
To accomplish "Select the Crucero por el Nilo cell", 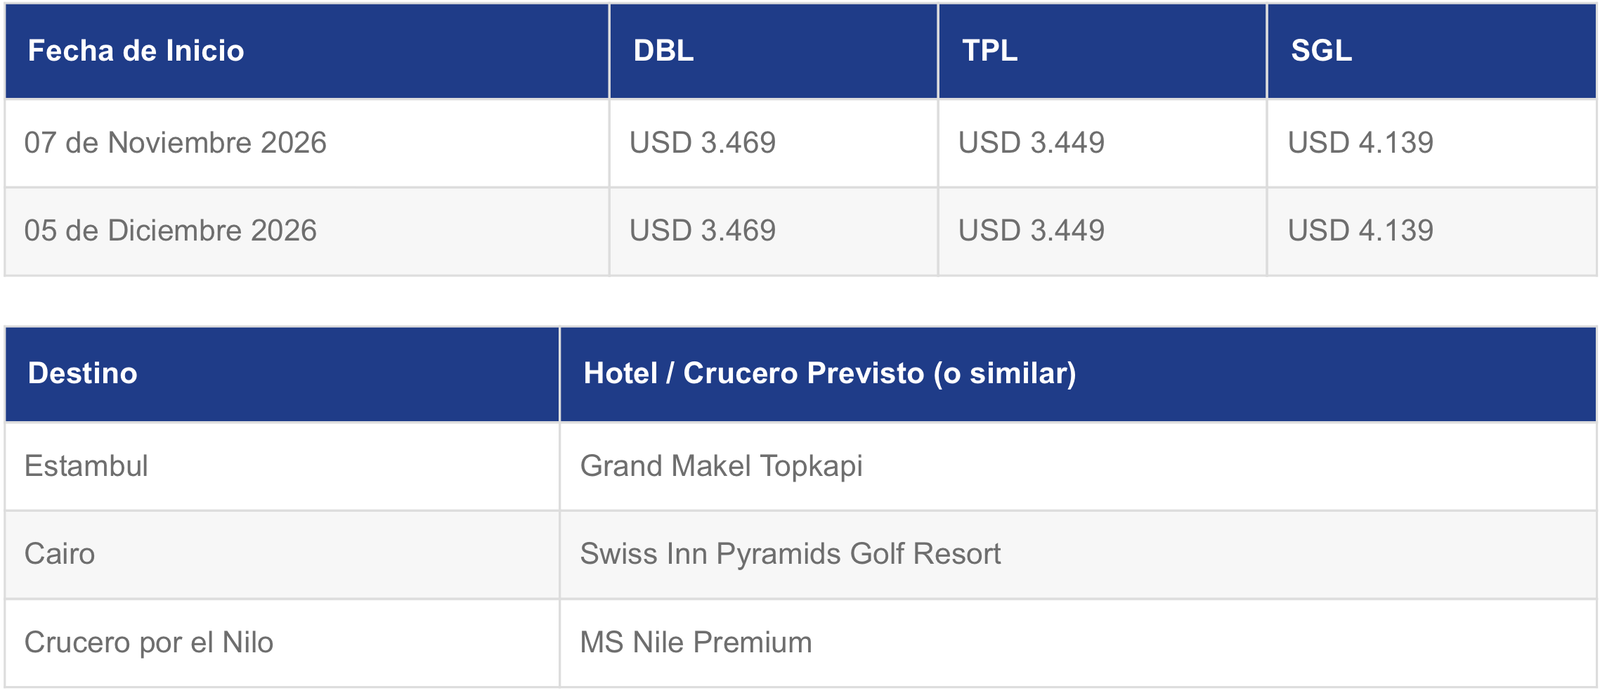I will click(282, 642).
